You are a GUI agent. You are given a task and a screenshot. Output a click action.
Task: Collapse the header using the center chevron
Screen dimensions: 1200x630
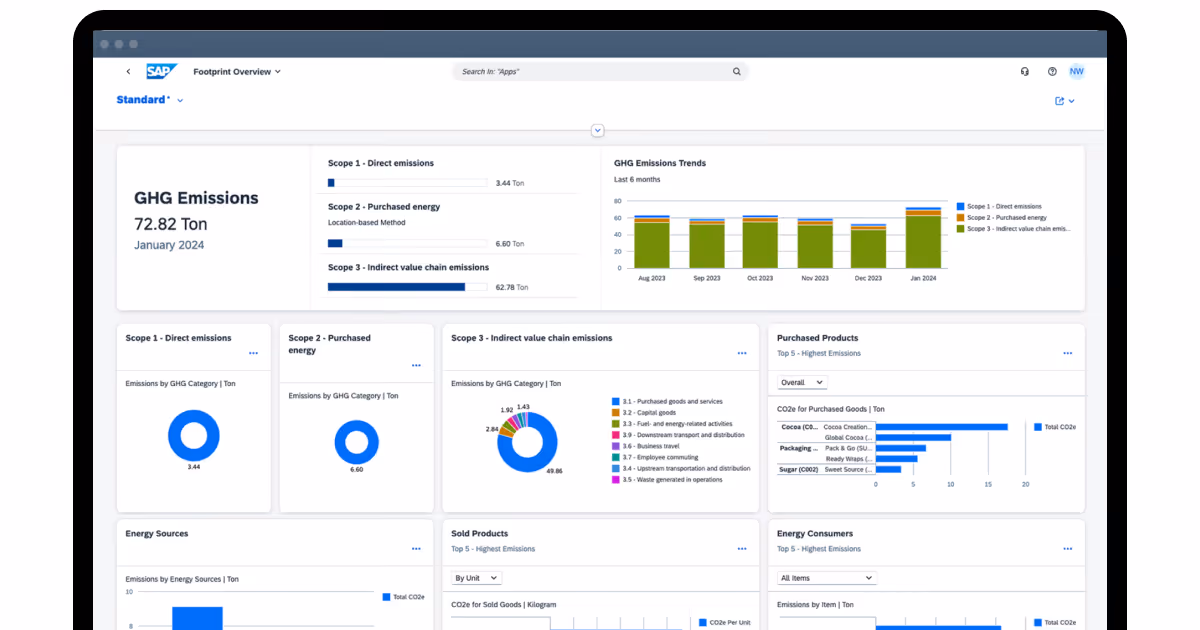[x=597, y=130]
